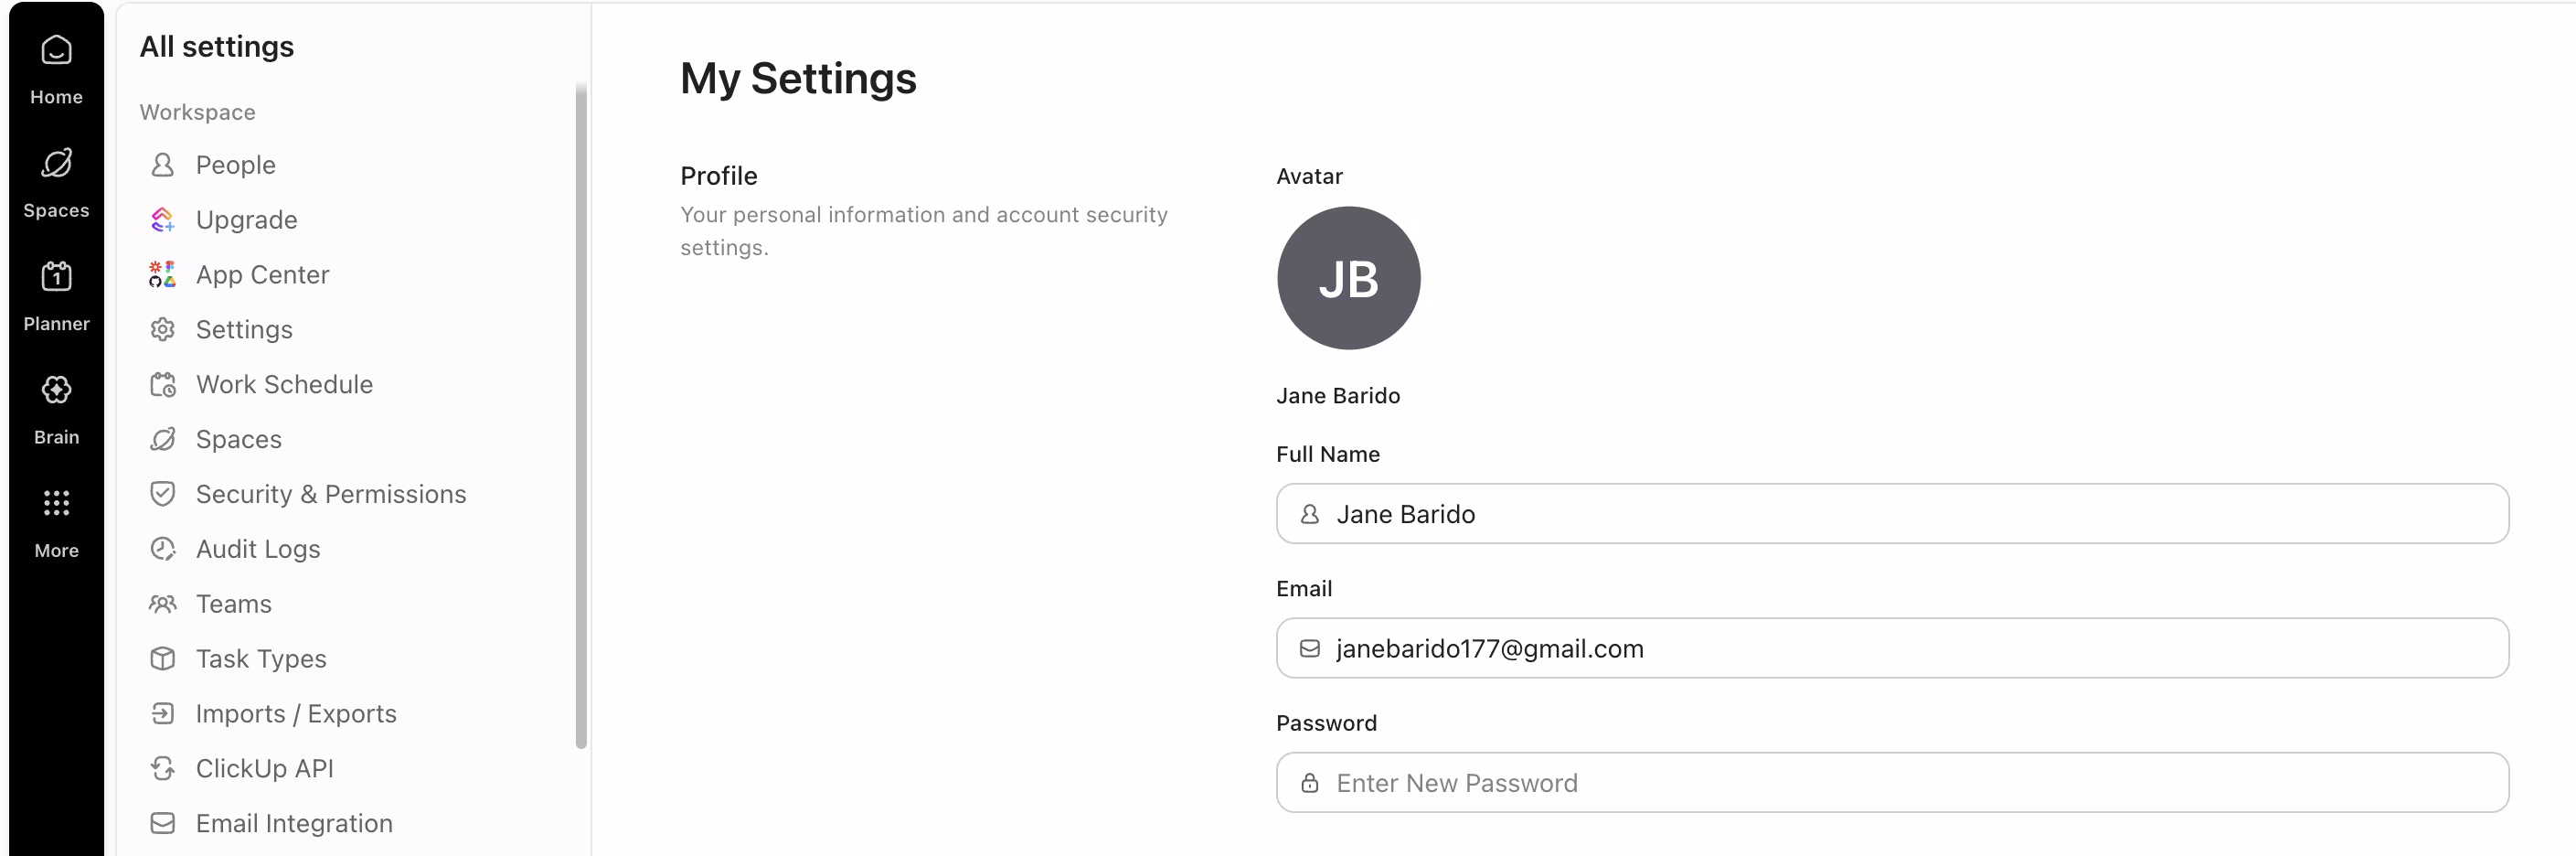The image size is (2576, 856).
Task: Open the More apps grid icon
Action: point(56,503)
